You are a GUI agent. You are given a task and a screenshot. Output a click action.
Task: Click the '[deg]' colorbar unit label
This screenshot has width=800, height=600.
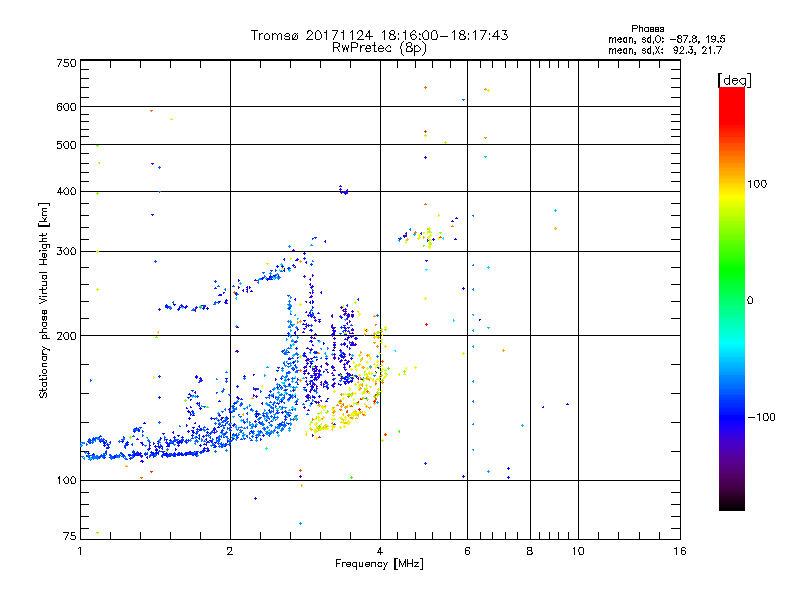click(734, 80)
